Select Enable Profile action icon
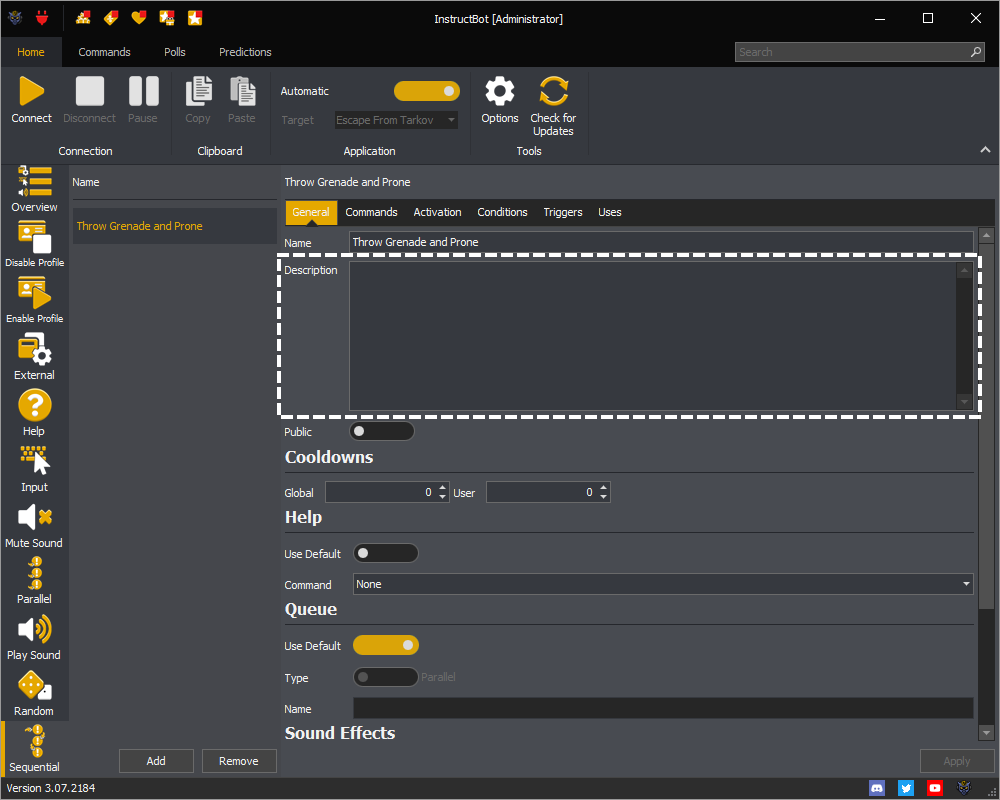 pos(34,293)
